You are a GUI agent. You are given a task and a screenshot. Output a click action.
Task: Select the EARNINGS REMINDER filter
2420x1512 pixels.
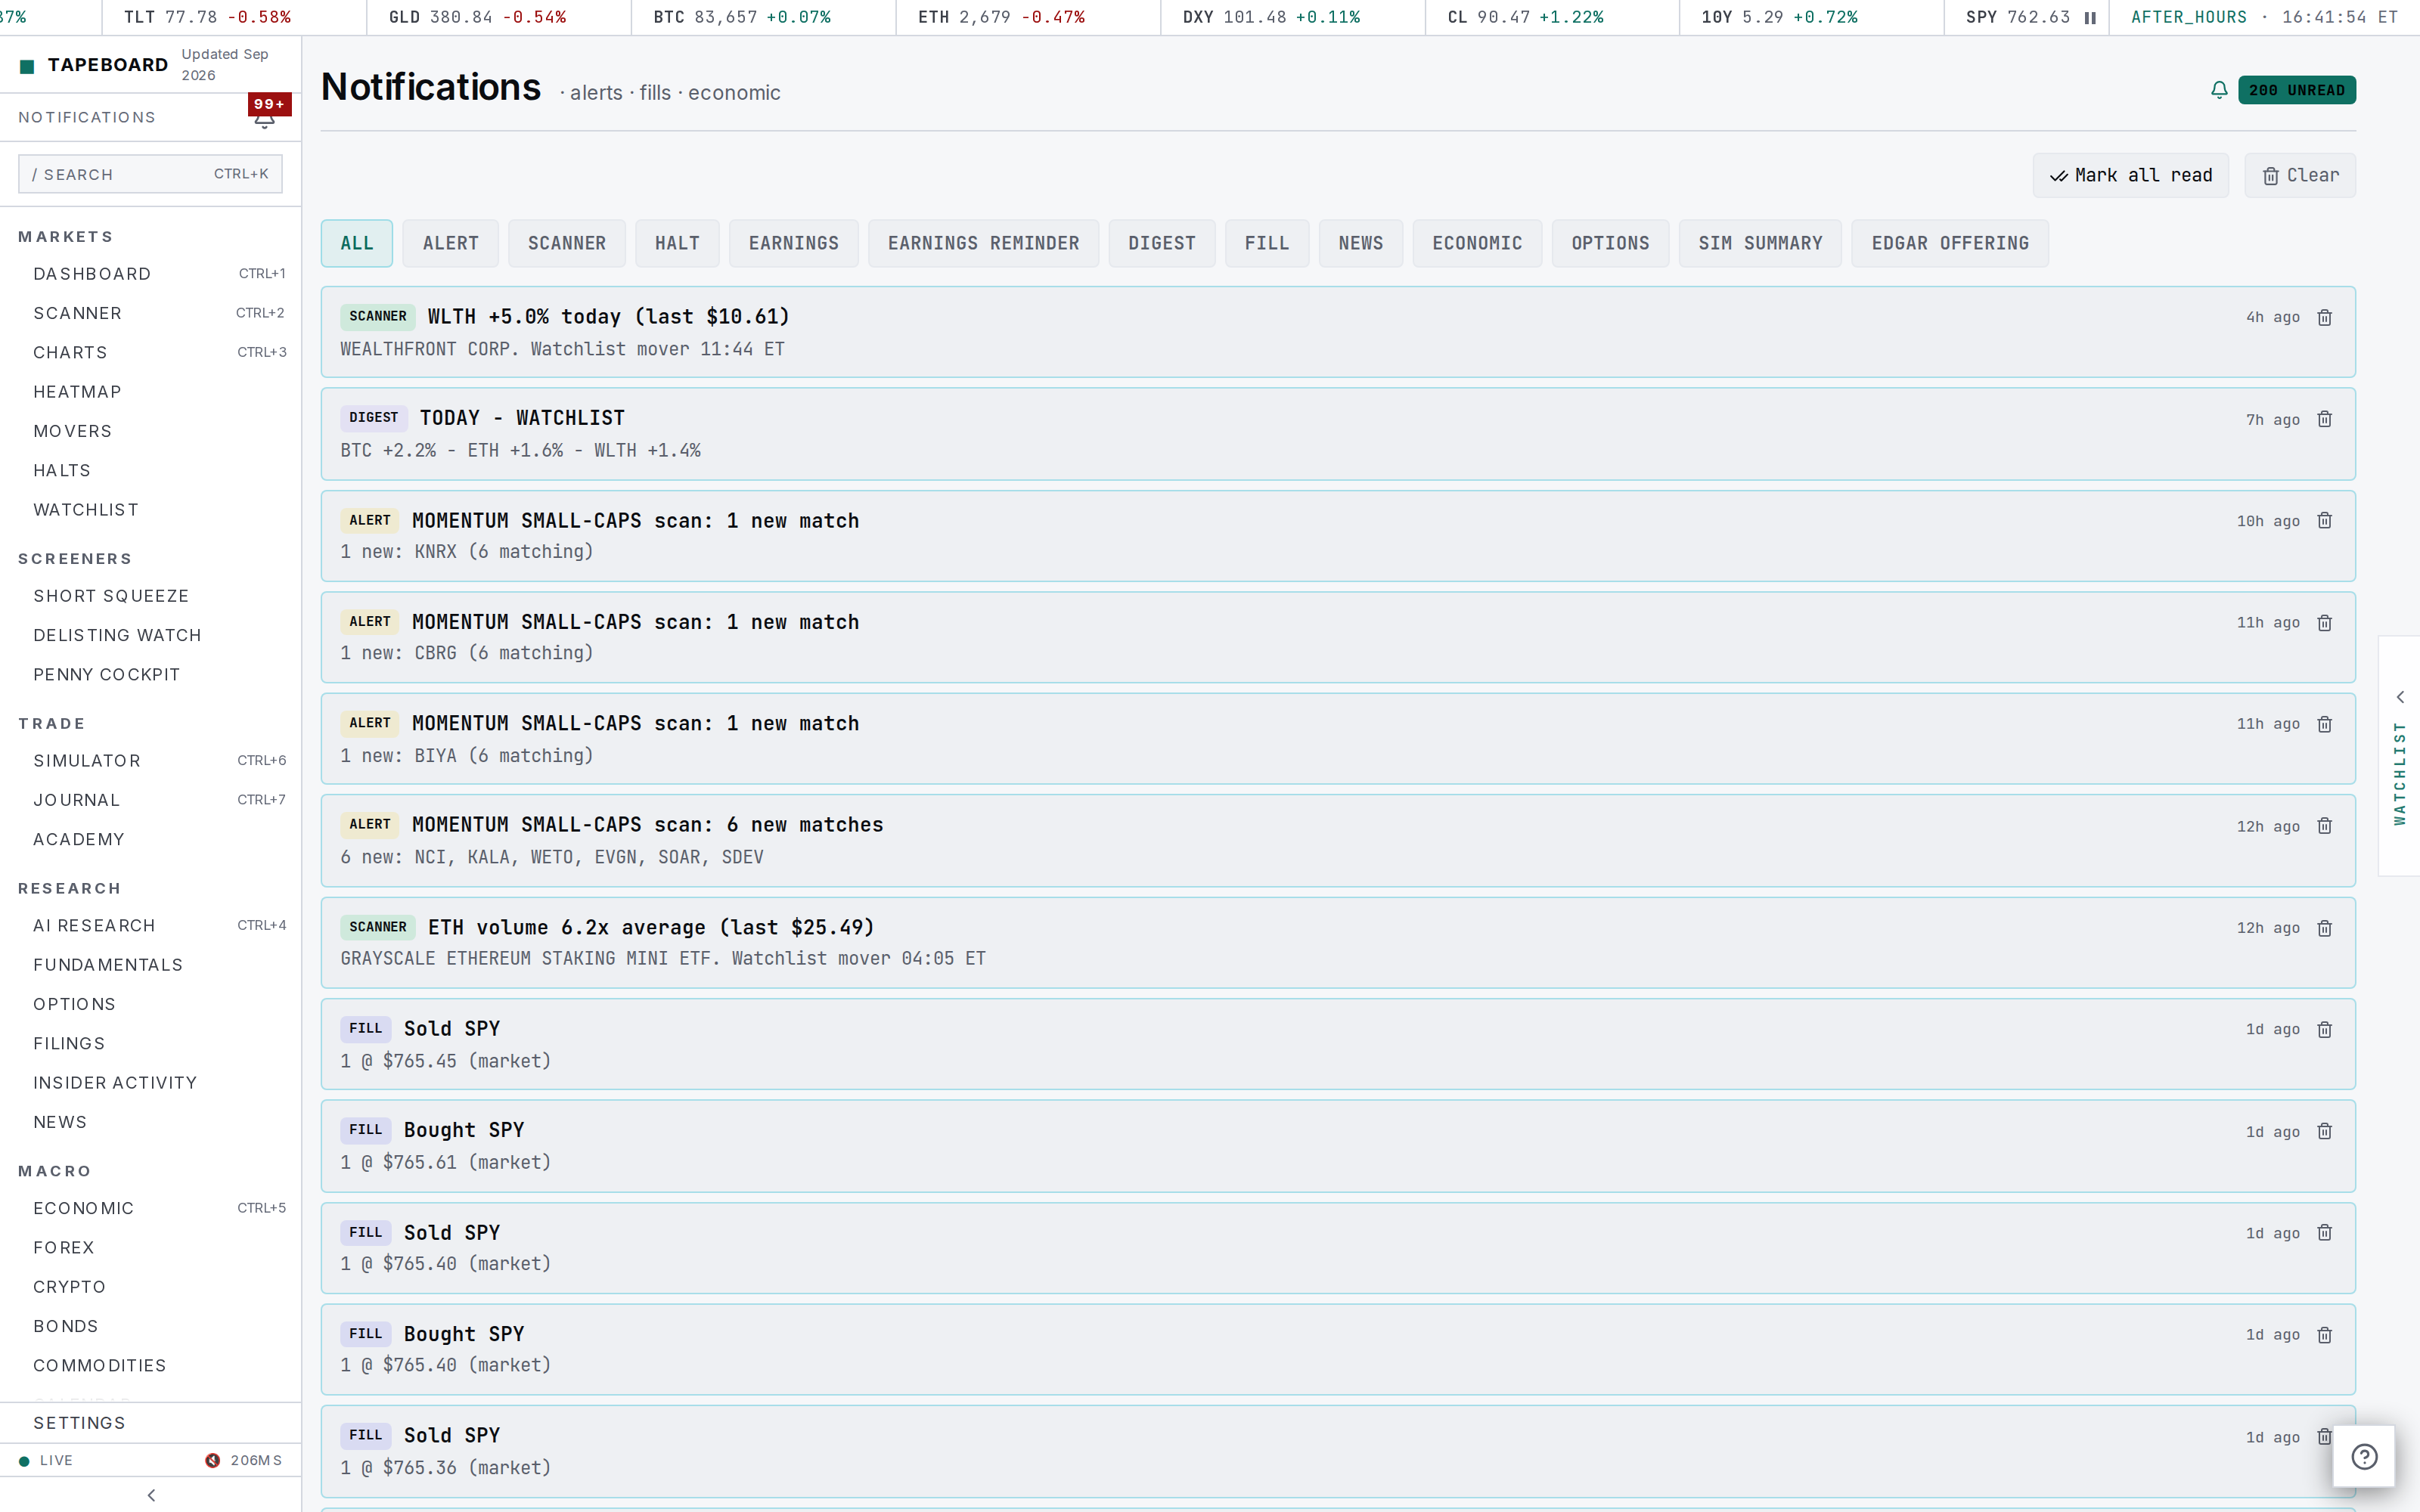pyautogui.click(x=984, y=243)
